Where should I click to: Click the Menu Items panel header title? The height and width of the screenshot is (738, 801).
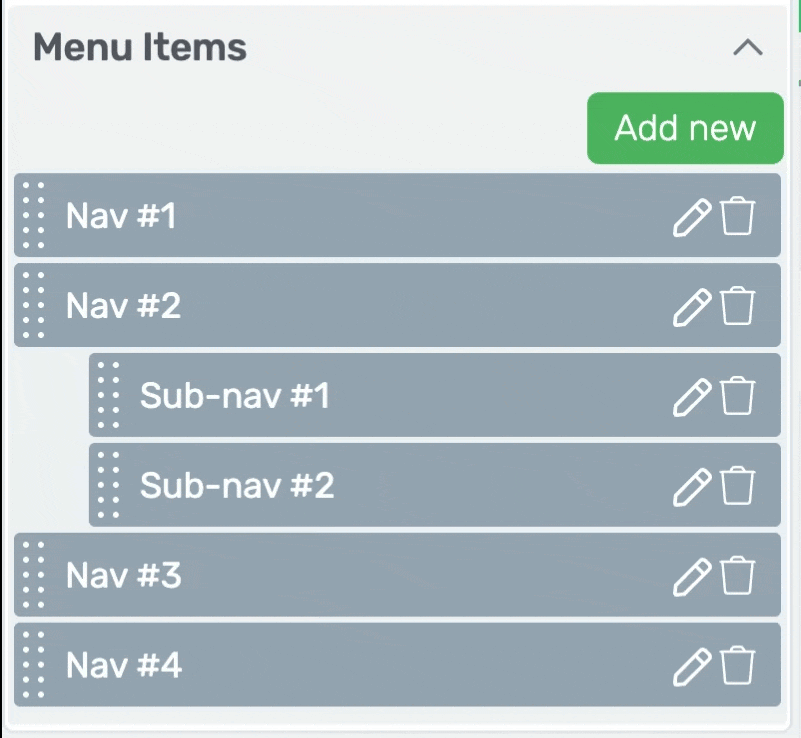[140, 47]
